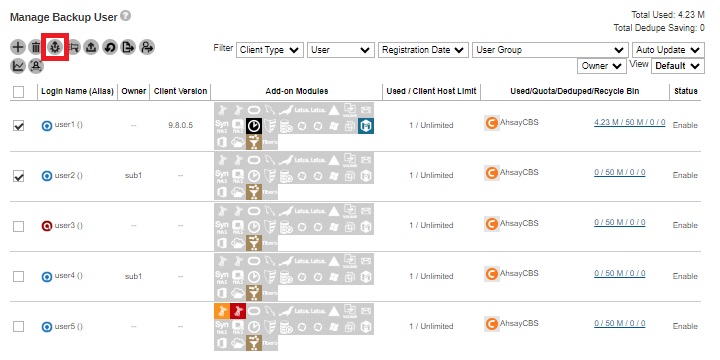Viewport: 720px width, 360px height.
Task: Add a new backup user with the plus icon
Action: pos(18,47)
